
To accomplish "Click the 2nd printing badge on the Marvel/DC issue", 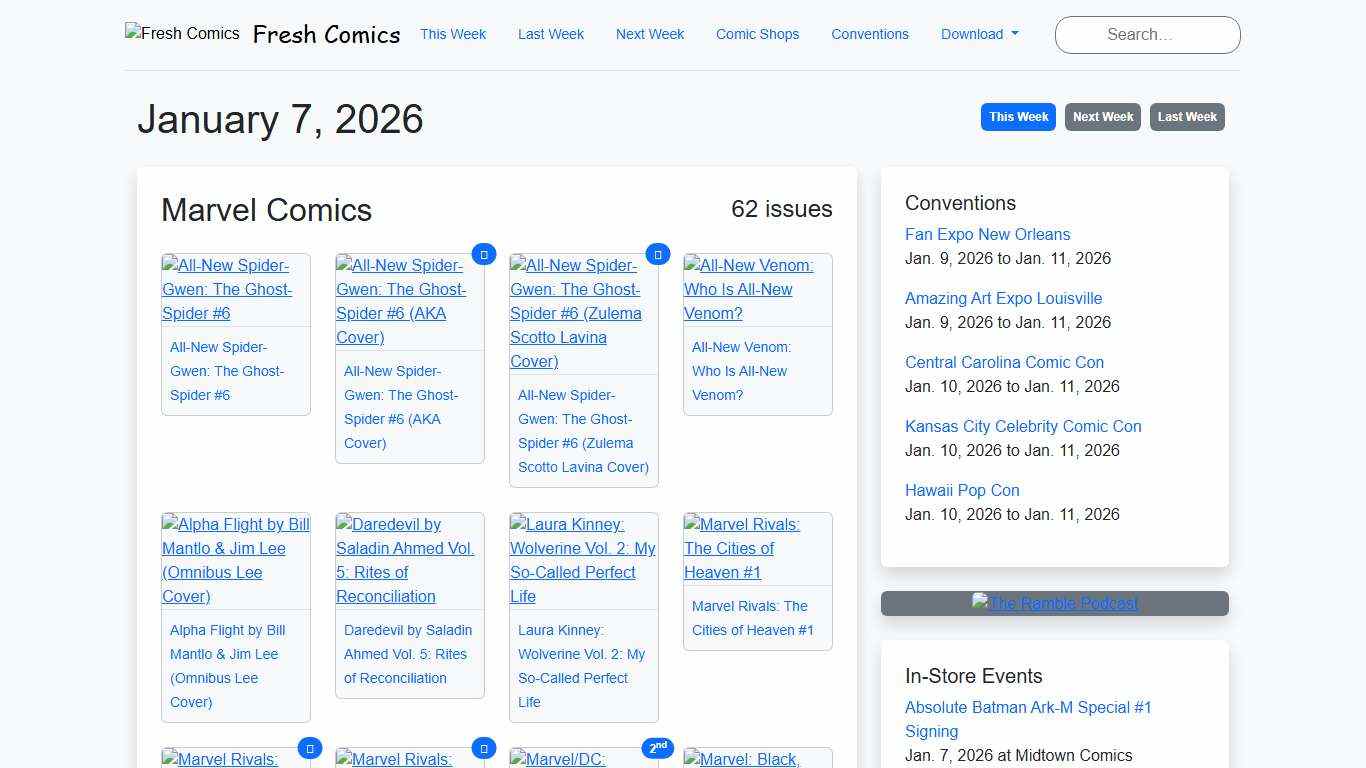I will pos(658,747).
